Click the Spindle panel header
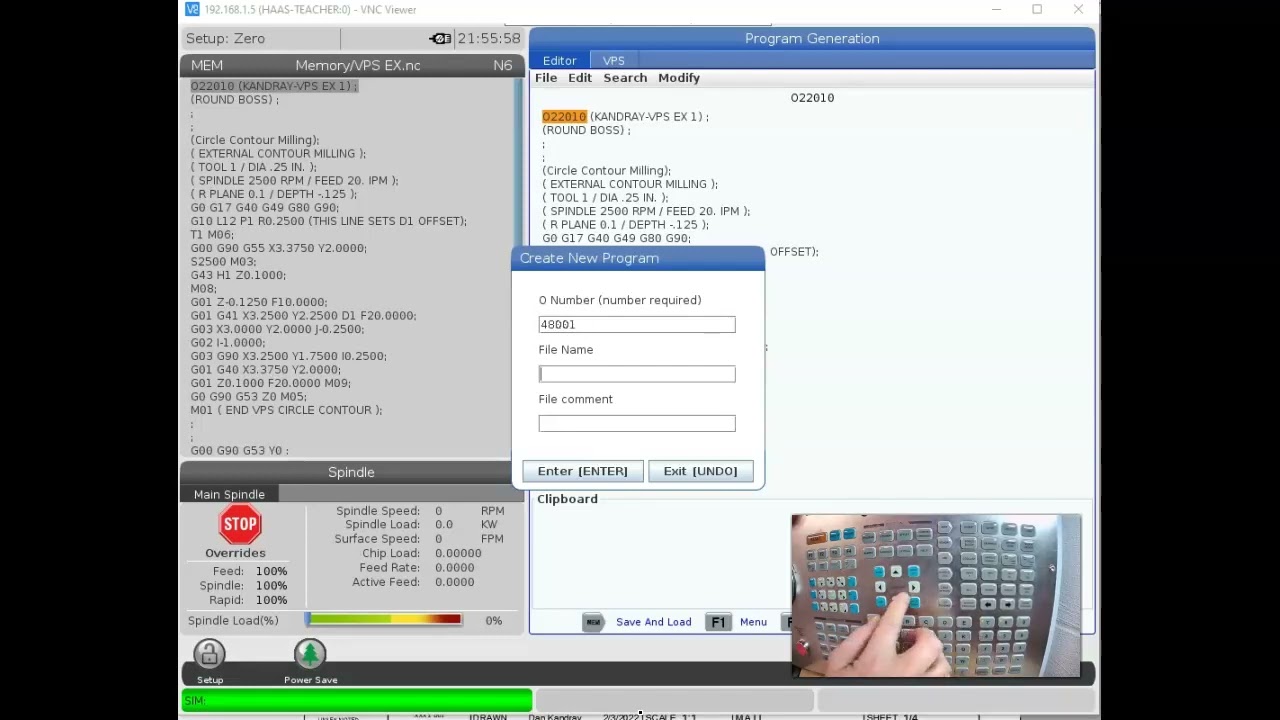Viewport: 1280px width, 720px height. point(351,472)
